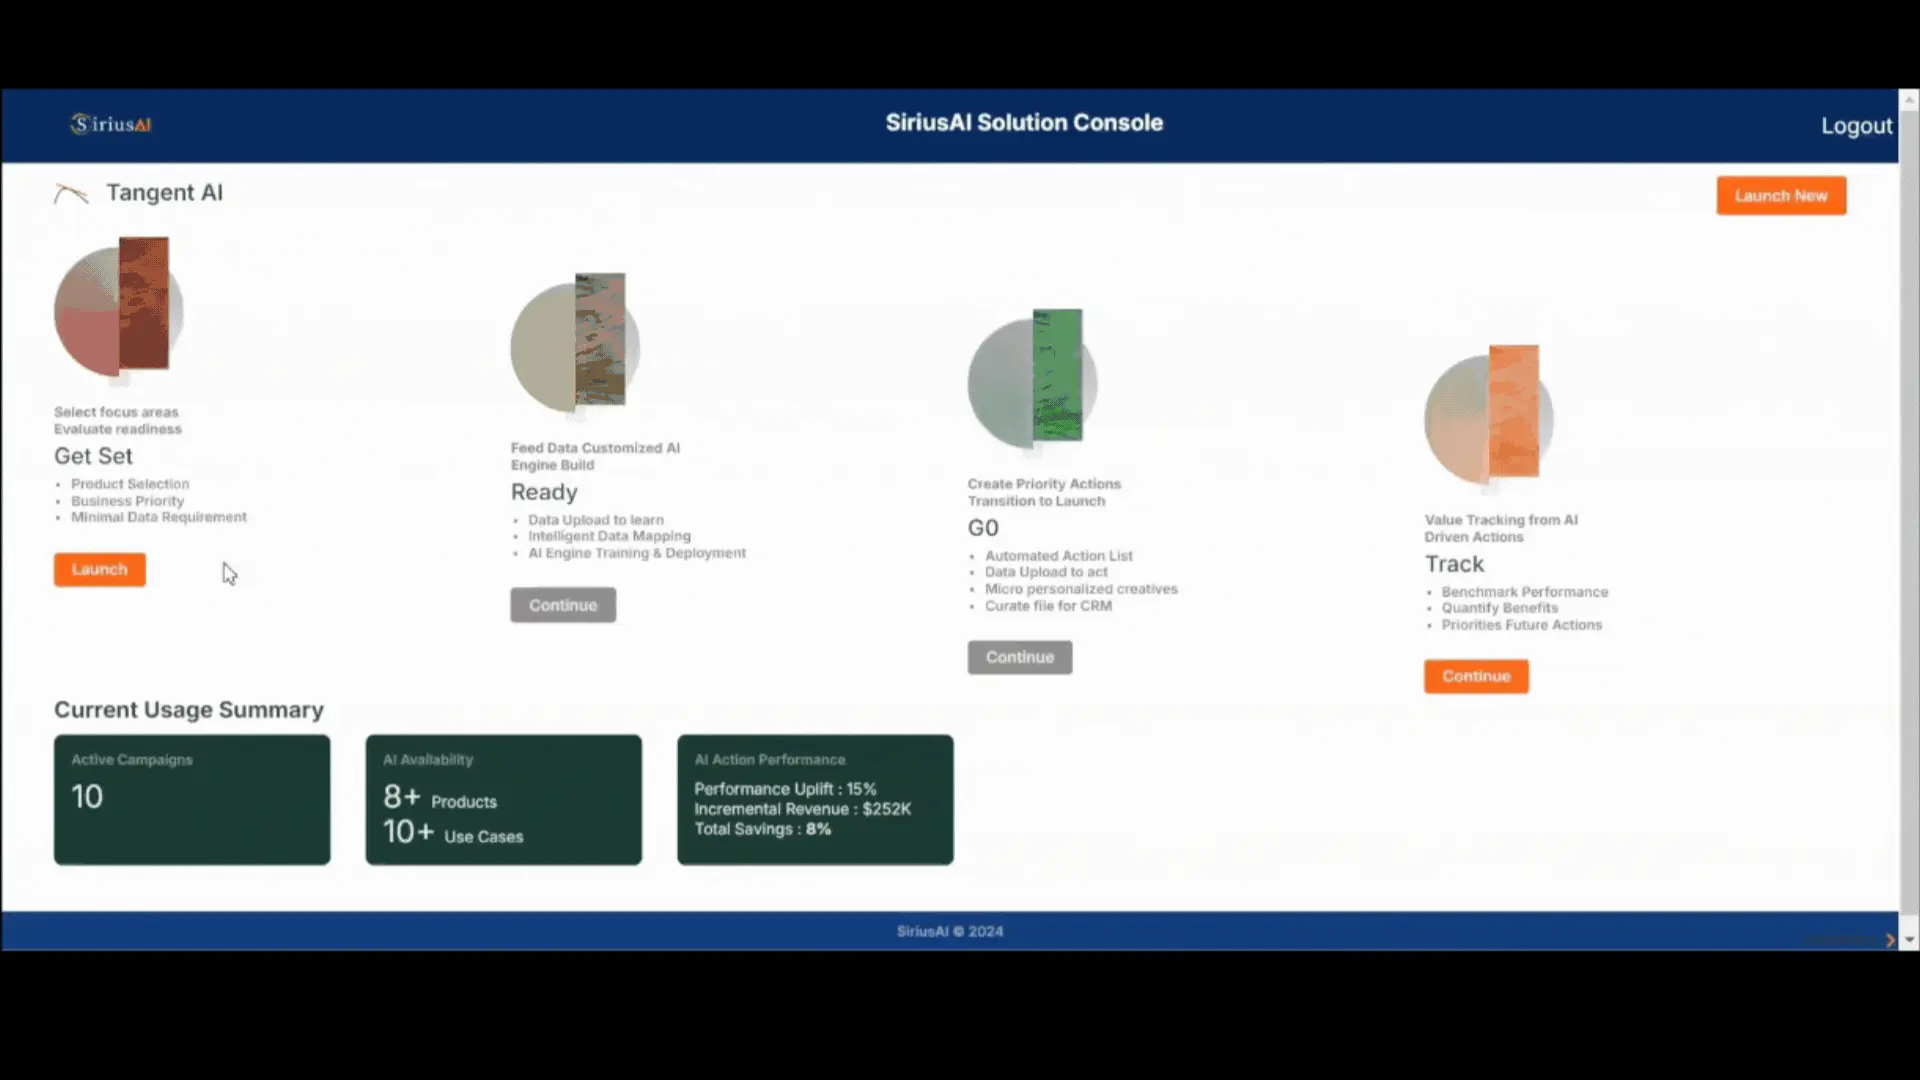The height and width of the screenshot is (1080, 1920).
Task: Click 'Incremental Revenue : $252K' text
Action: tap(802, 809)
